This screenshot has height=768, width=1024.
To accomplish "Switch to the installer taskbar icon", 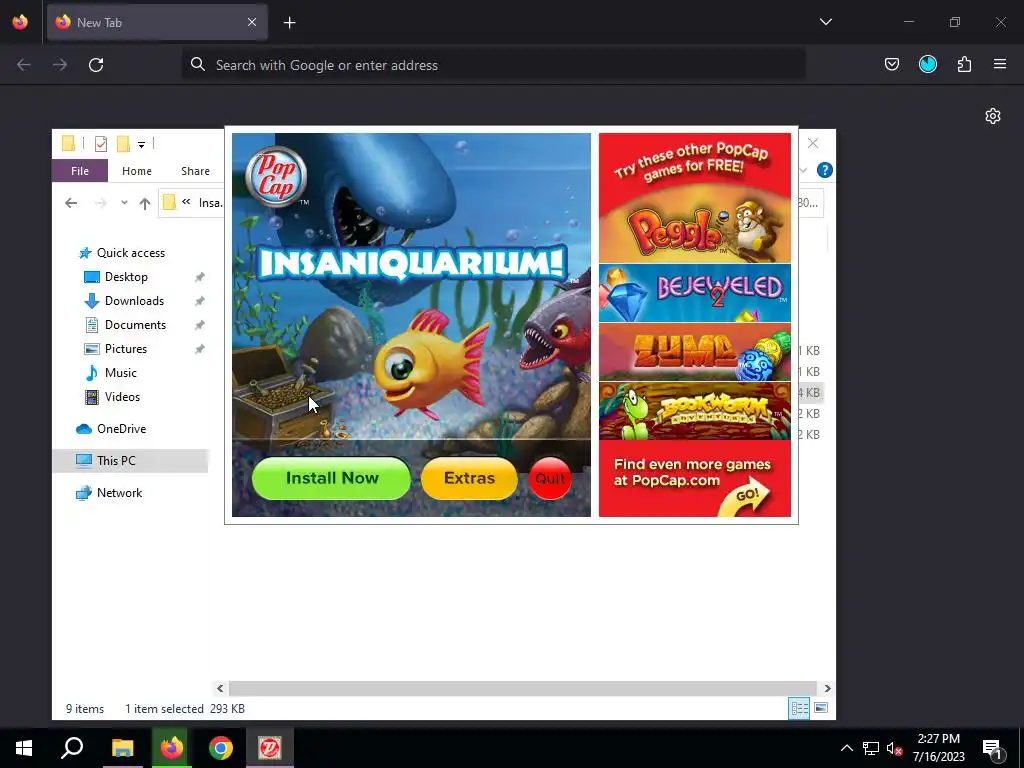I will pos(270,748).
